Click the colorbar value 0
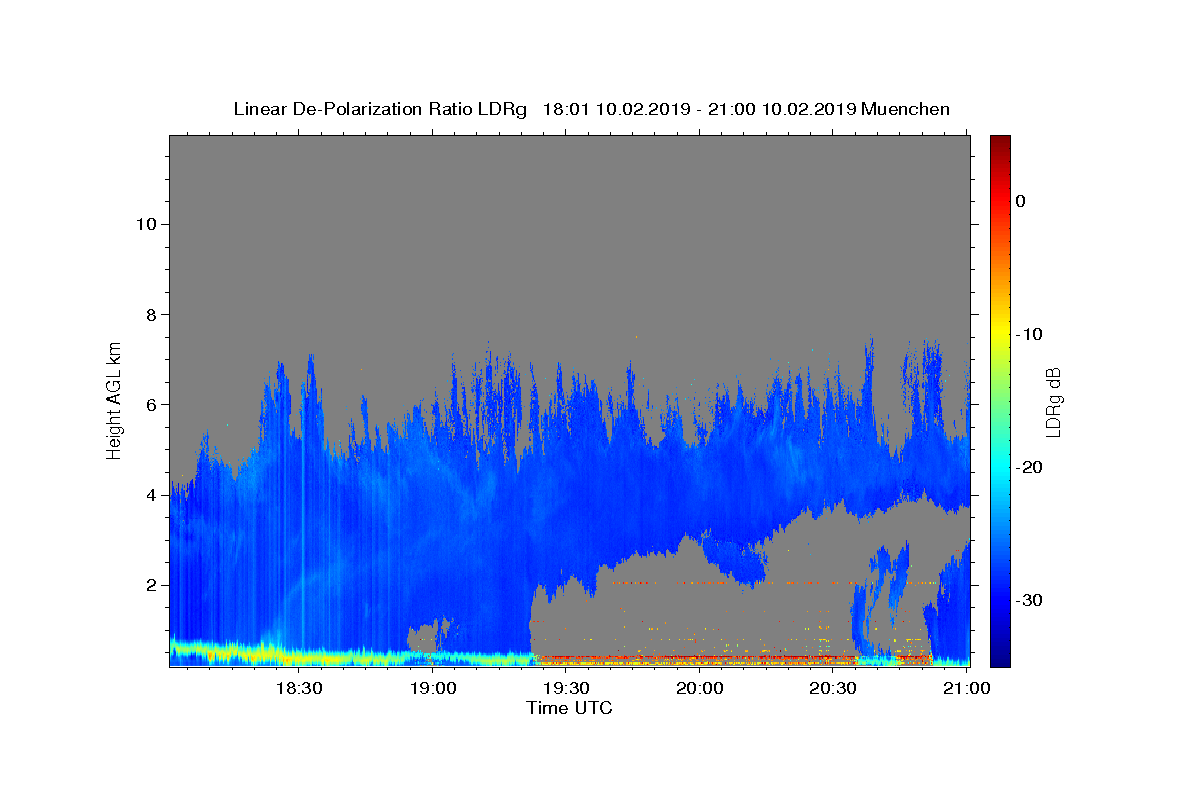 click(x=1020, y=201)
